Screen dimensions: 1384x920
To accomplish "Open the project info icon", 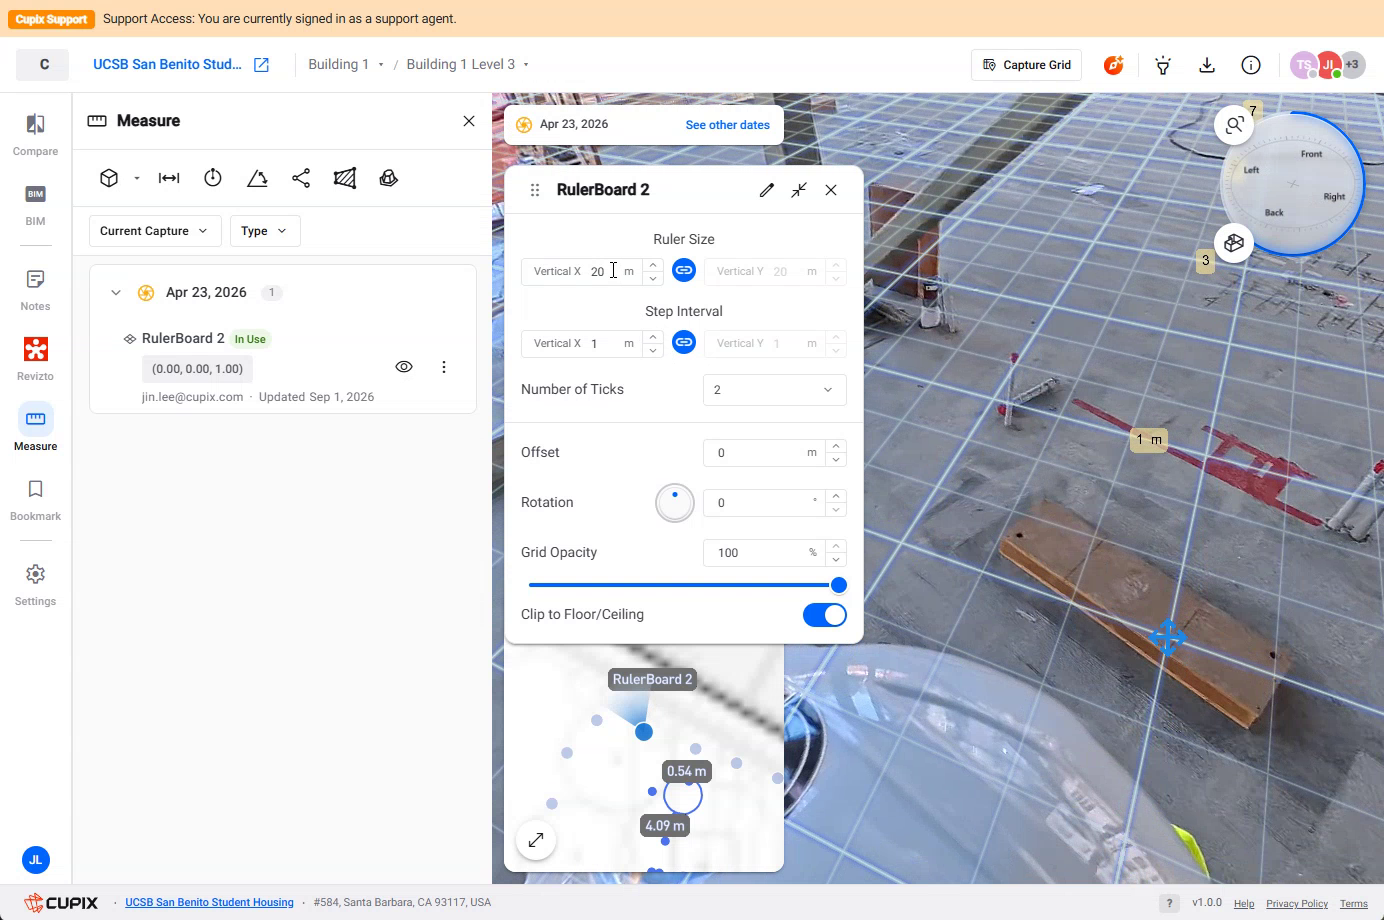I will 1251,65.
